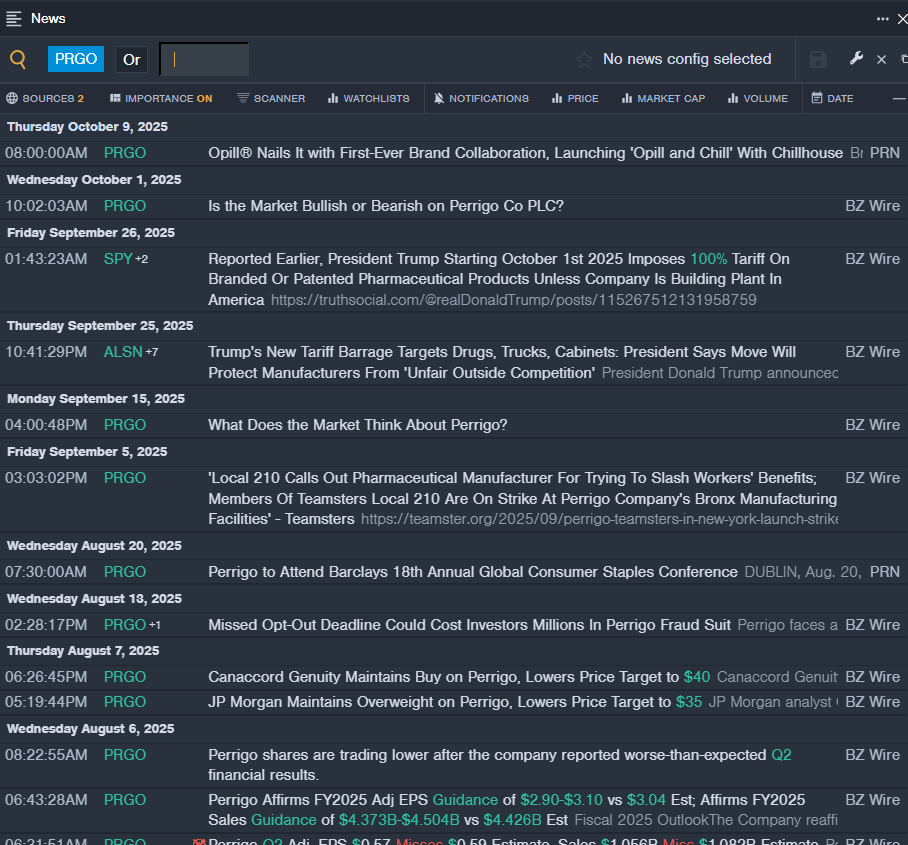Open the Sources filter dropdown
The width and height of the screenshot is (908, 845).
45,98
